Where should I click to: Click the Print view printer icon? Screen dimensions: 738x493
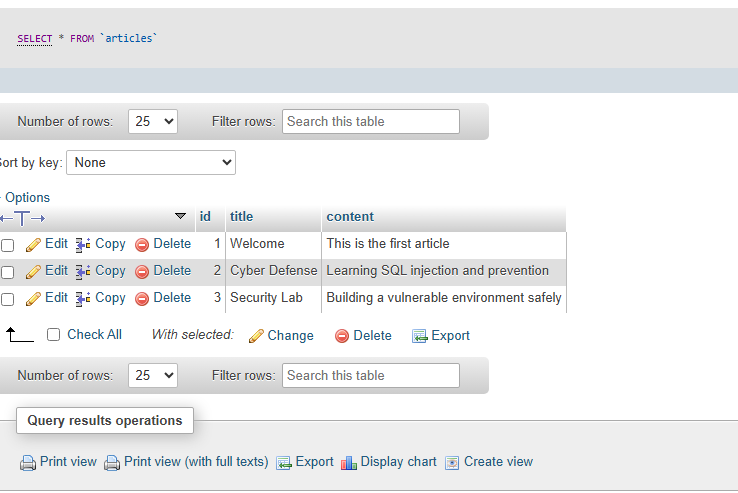pos(28,462)
